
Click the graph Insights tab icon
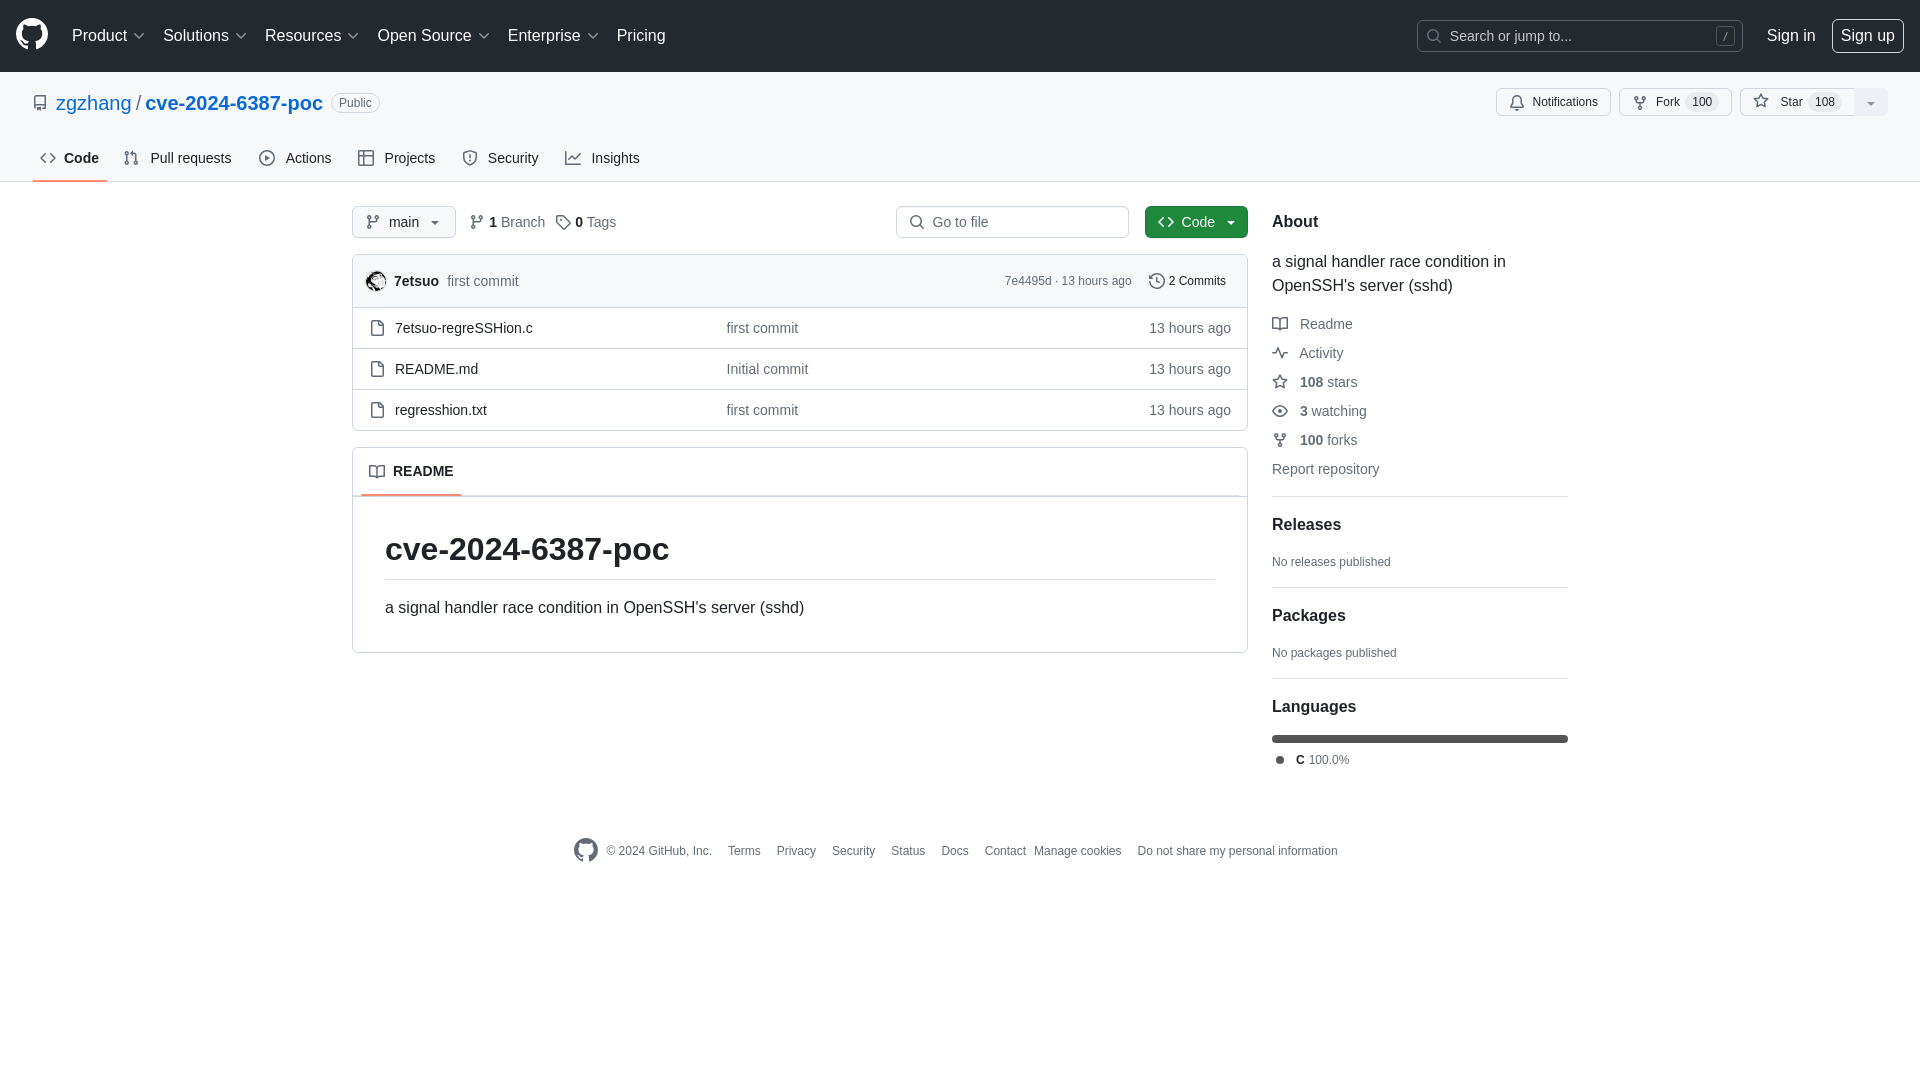click(x=572, y=158)
